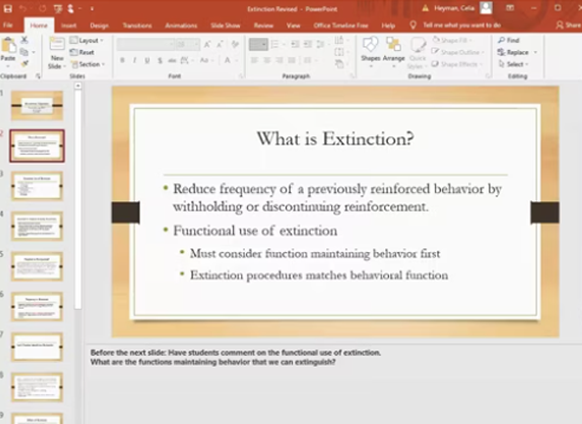Viewport: 582px width, 424px height.
Task: Open the Shape Effects dropdown
Action: pos(457,64)
